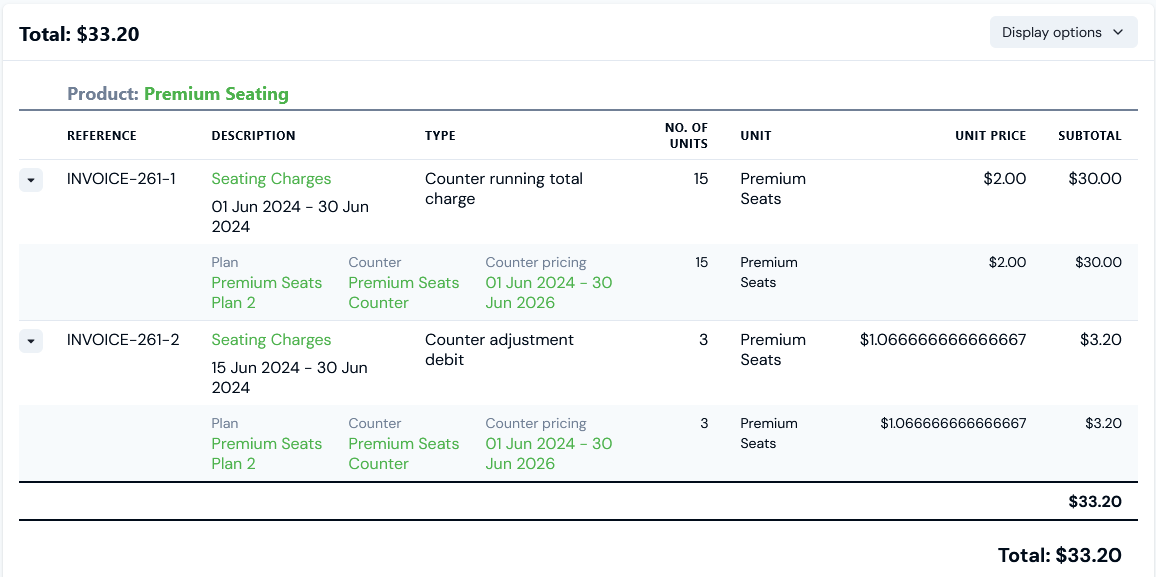
Task: Collapse the INVOICE-261-2 row details
Action: [x=31, y=341]
